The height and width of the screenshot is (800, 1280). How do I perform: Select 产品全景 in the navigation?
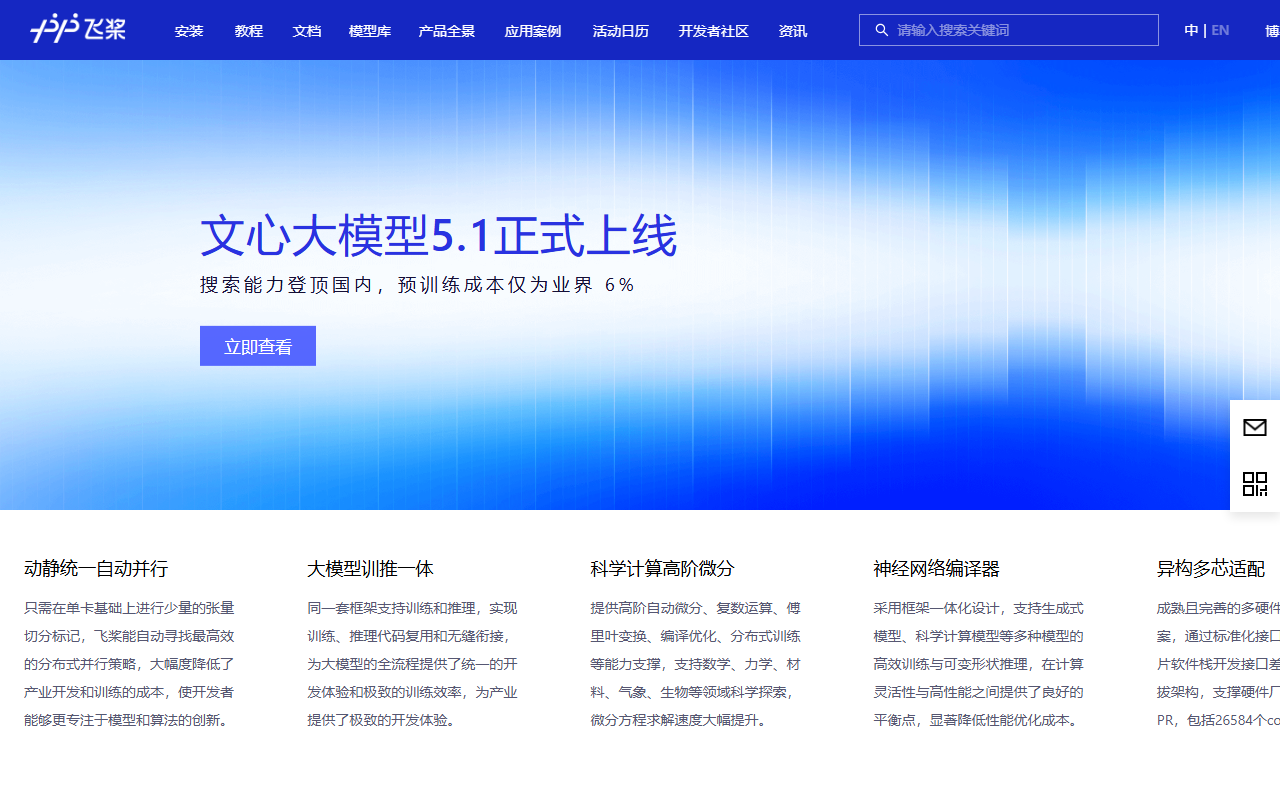pos(447,31)
